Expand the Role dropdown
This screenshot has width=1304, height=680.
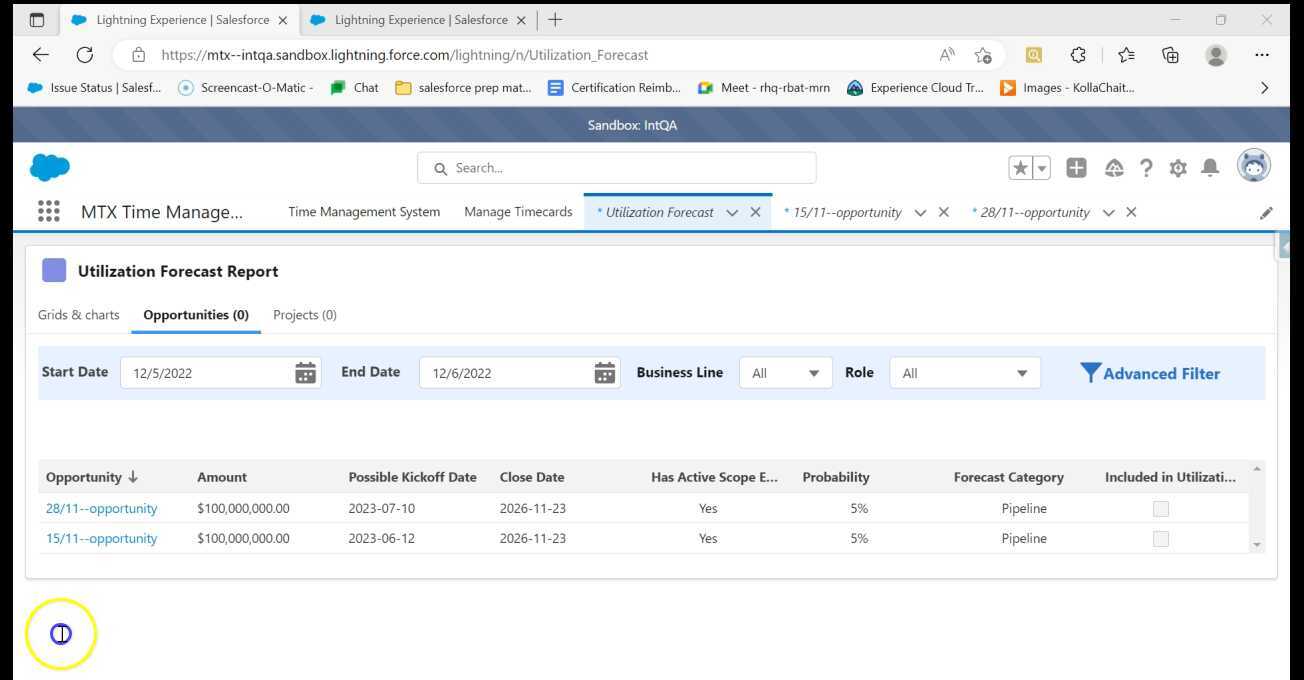964,373
